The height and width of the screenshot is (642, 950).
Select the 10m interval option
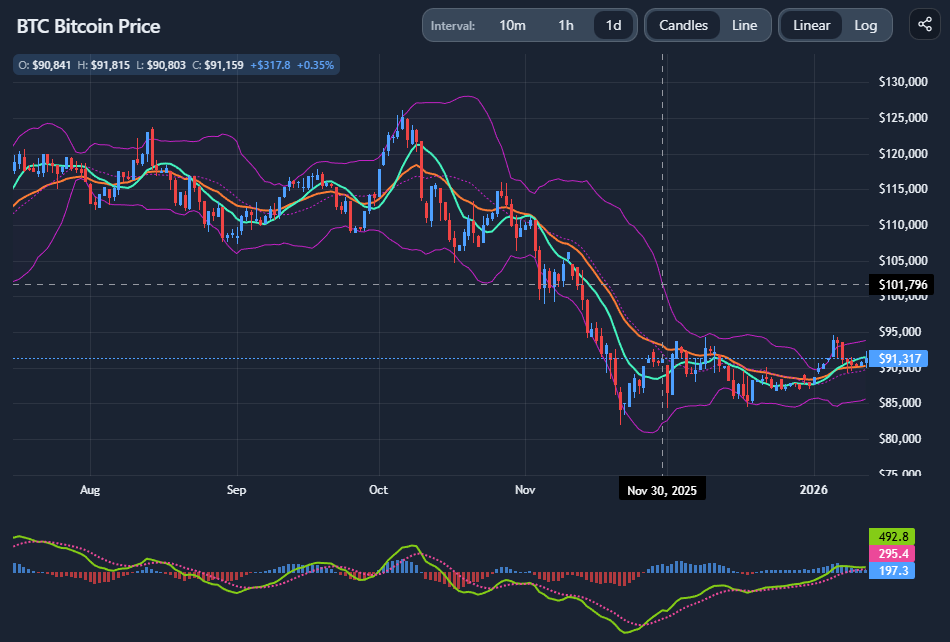tap(512, 25)
